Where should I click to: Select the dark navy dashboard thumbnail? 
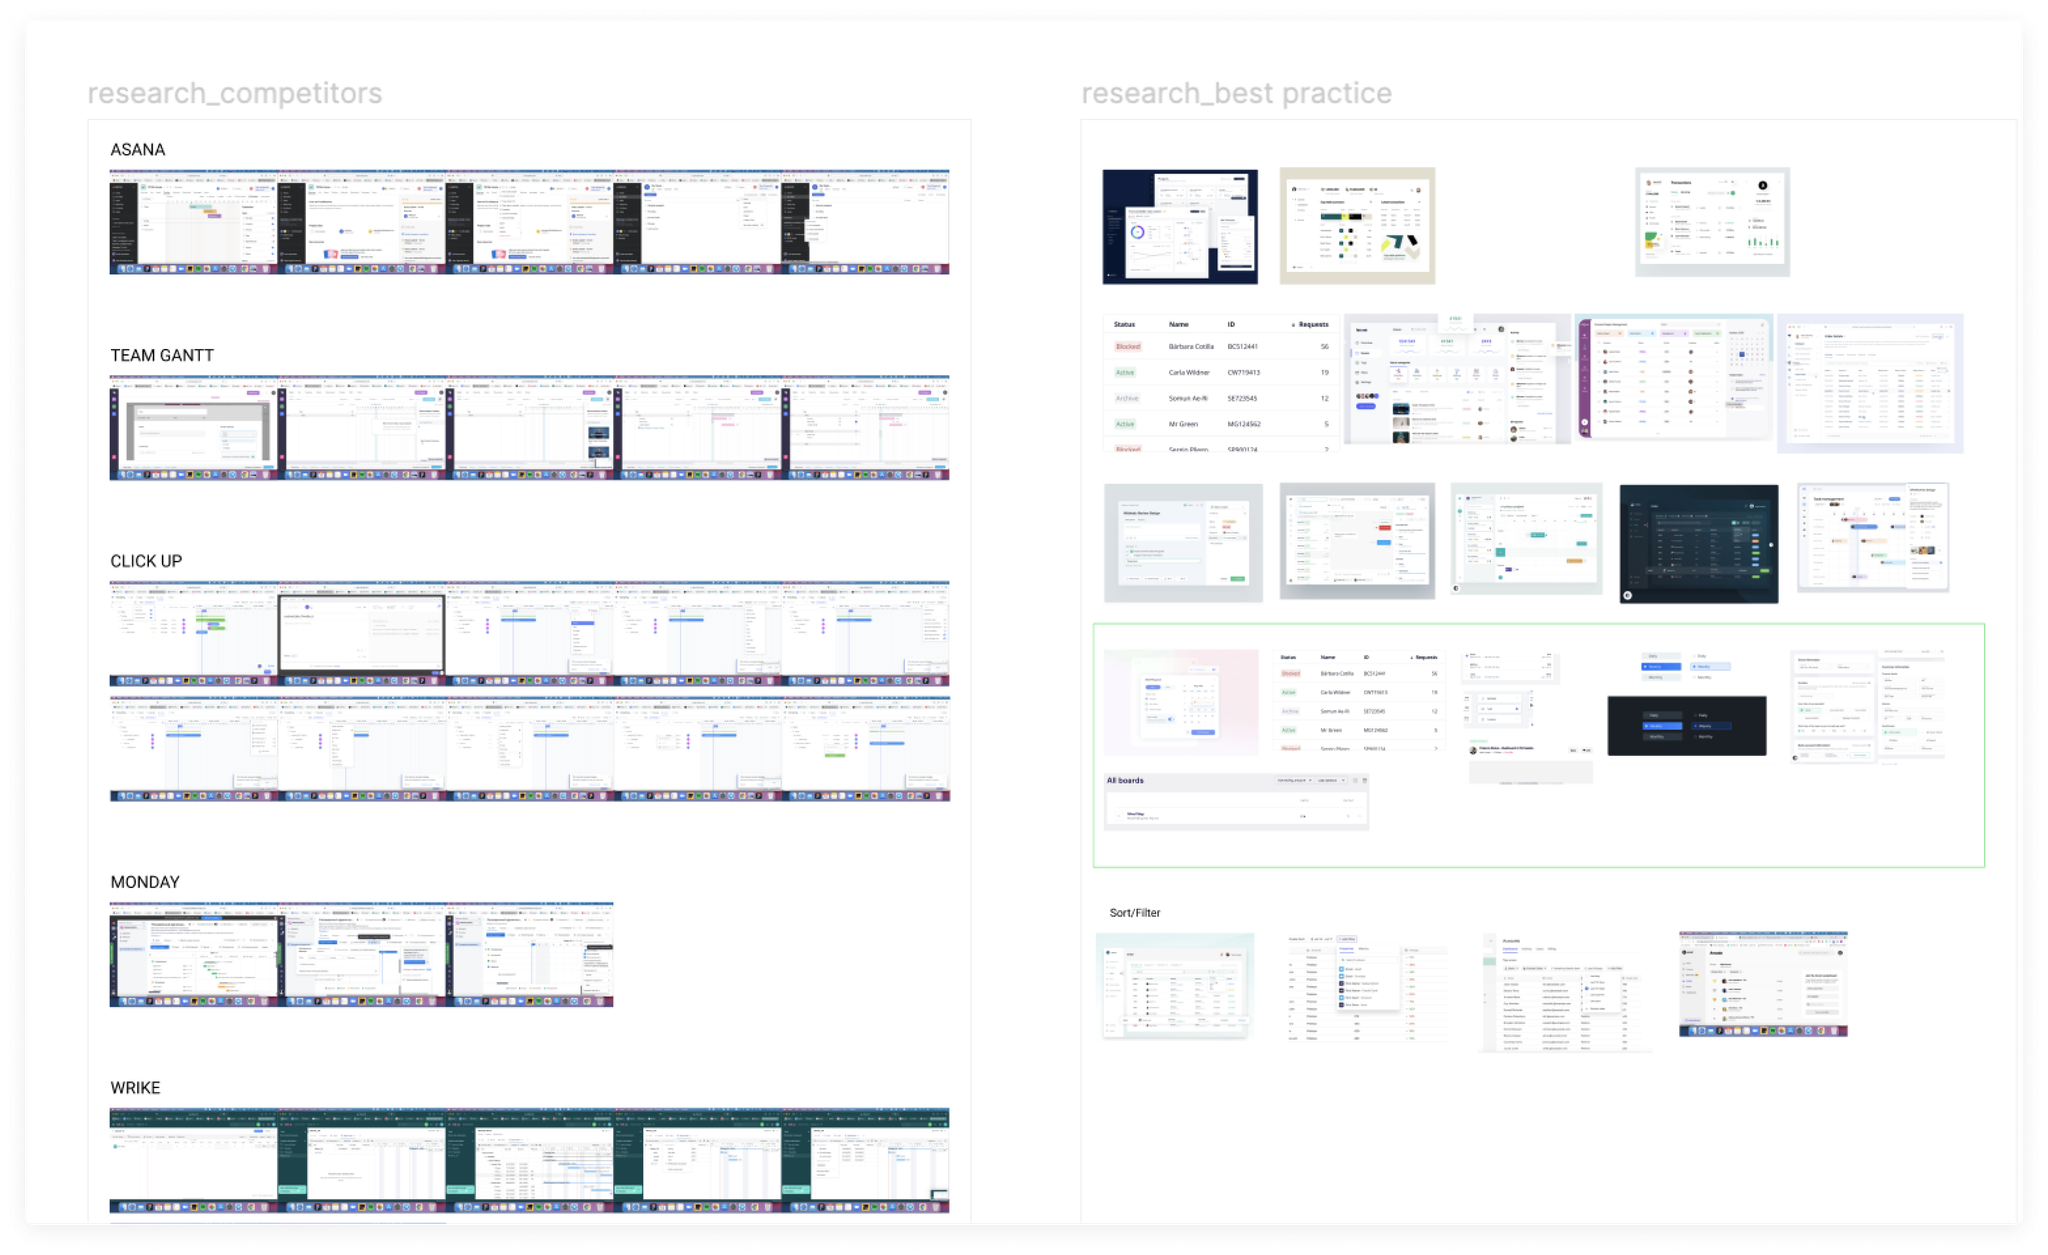1180,227
